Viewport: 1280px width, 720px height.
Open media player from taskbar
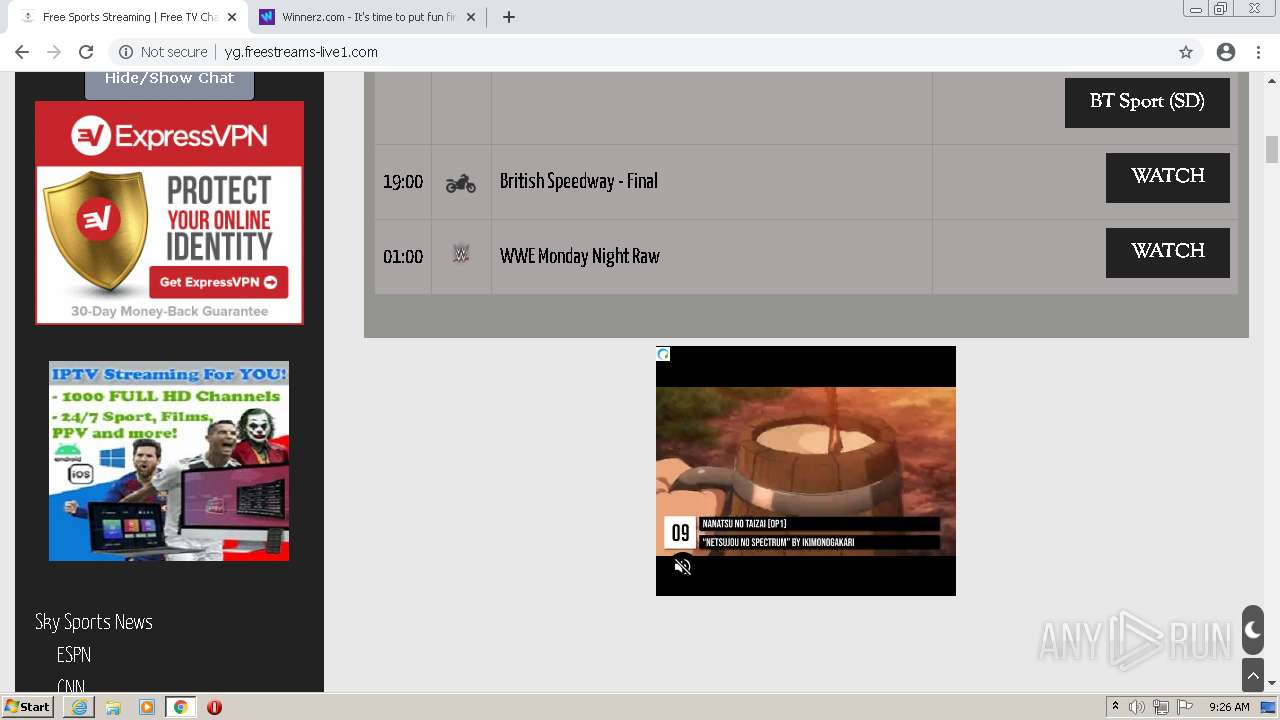click(147, 707)
